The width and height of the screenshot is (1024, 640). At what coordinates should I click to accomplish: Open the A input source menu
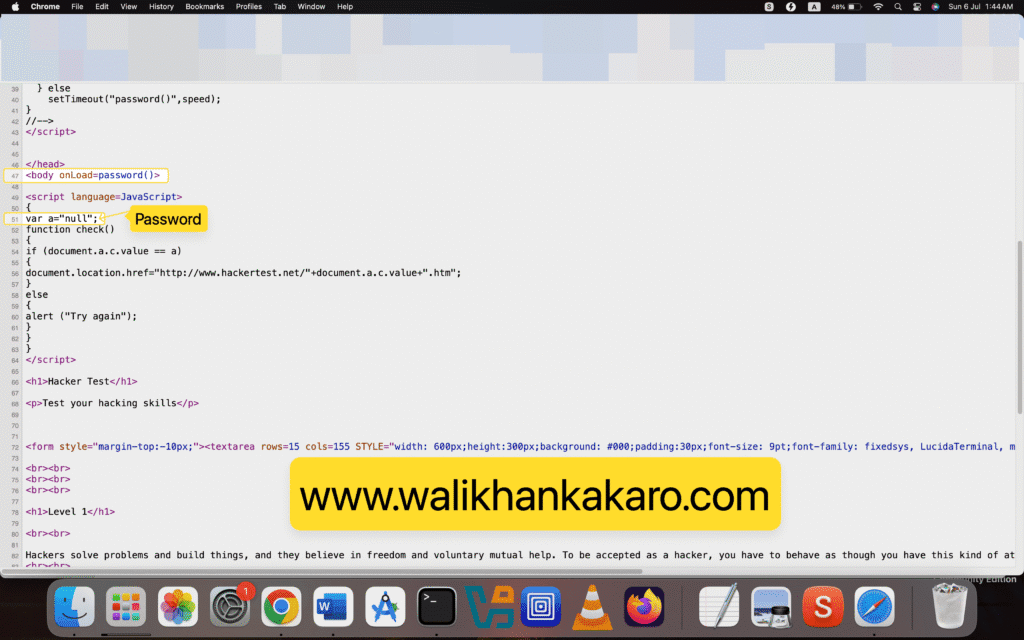point(814,7)
